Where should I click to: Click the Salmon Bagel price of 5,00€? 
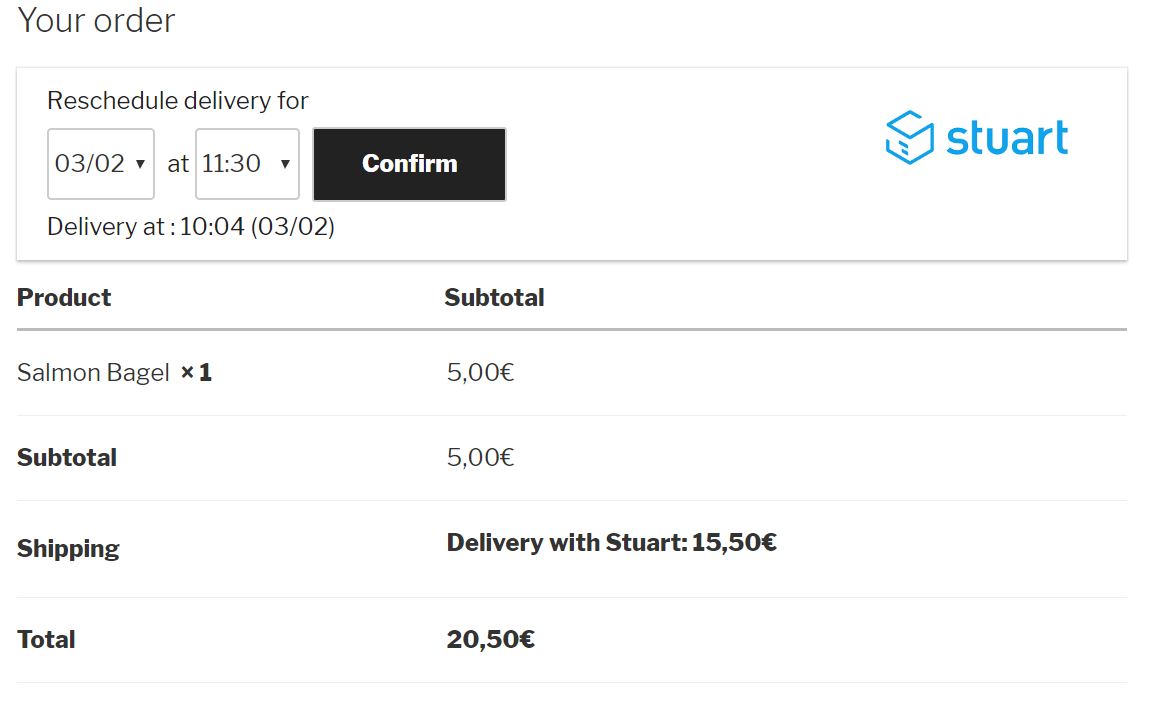coord(478,372)
